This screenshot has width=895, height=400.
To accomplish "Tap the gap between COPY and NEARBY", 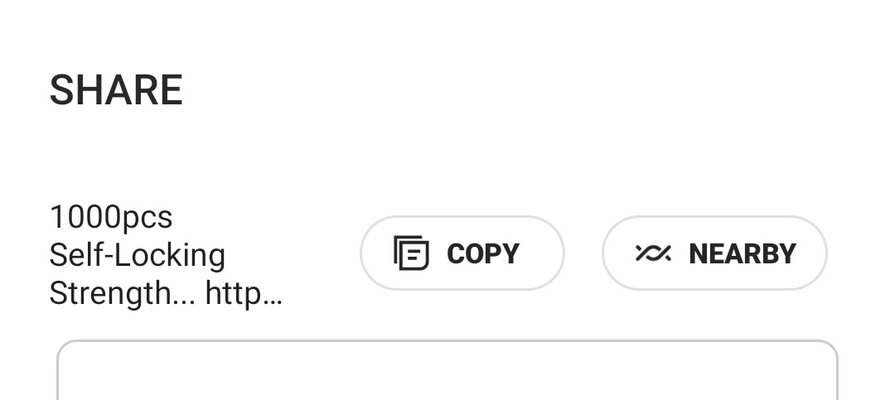I will point(583,253).
